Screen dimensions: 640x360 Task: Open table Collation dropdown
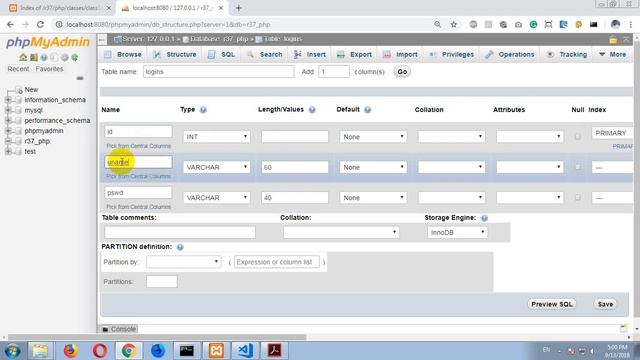click(341, 232)
